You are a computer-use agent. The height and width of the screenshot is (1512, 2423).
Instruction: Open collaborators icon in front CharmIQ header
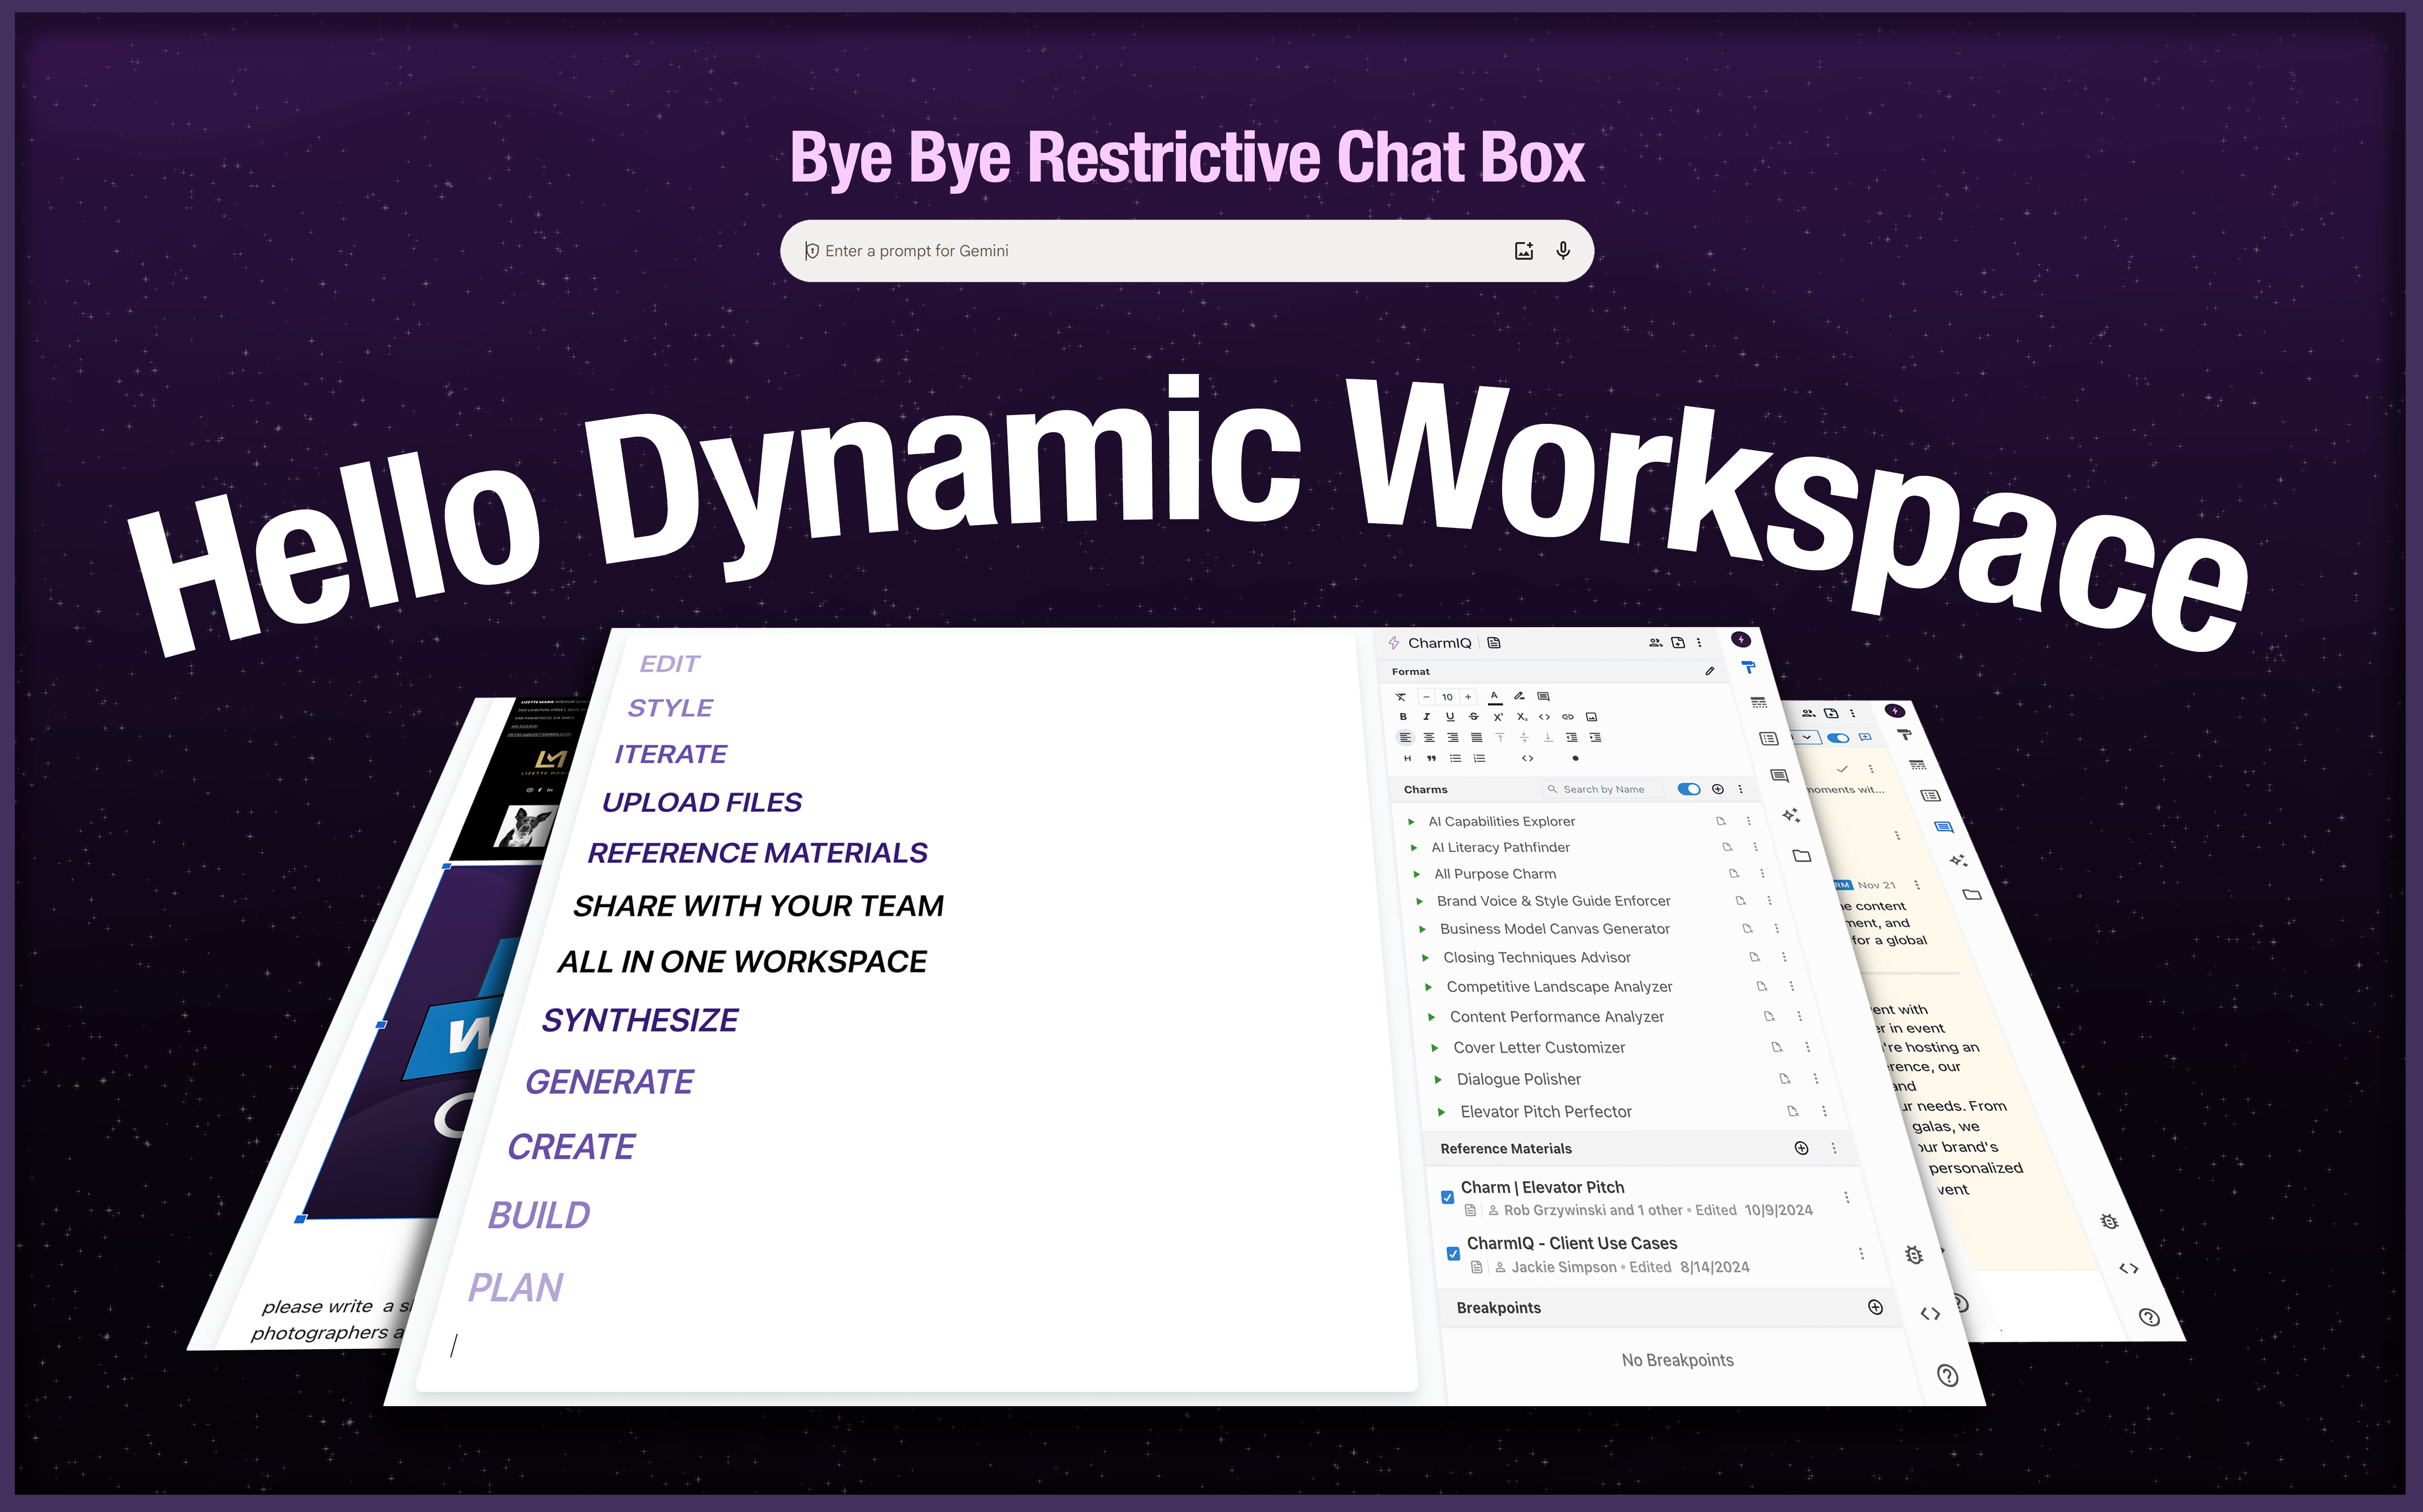[1655, 643]
